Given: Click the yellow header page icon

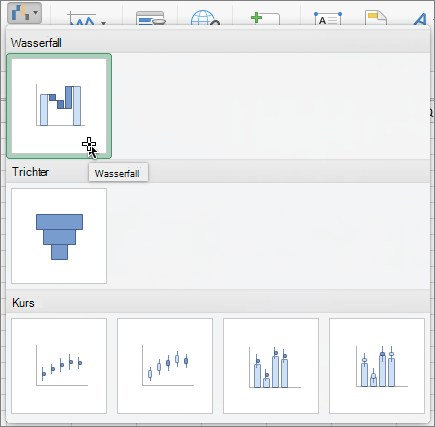Looking at the screenshot, I should [x=376, y=18].
